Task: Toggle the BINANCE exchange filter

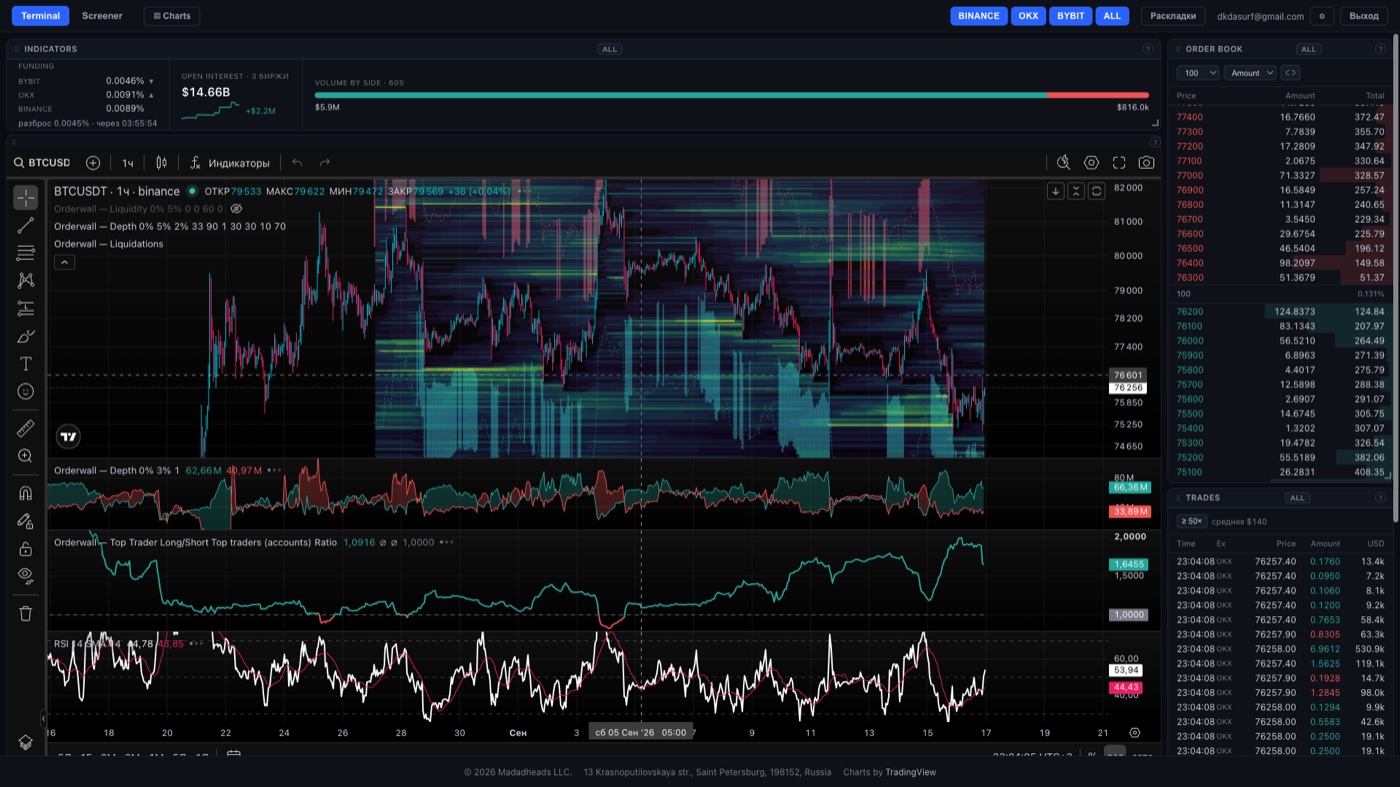Action: pos(979,16)
